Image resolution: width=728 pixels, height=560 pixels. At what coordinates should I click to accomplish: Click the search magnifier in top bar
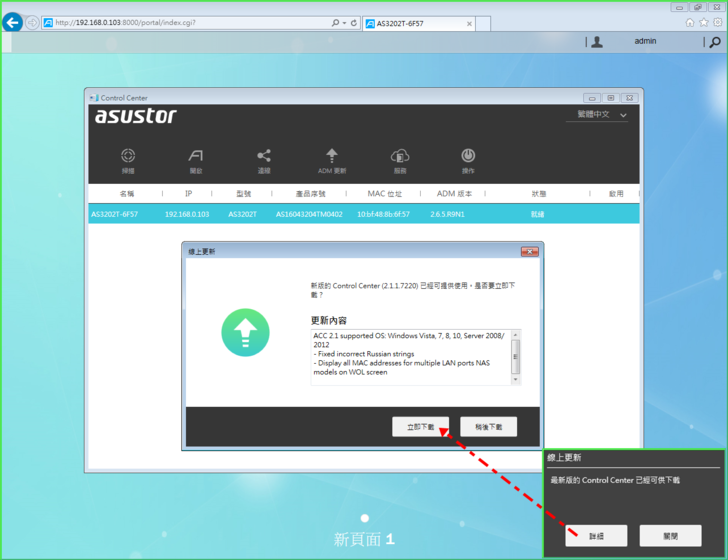[x=714, y=42]
